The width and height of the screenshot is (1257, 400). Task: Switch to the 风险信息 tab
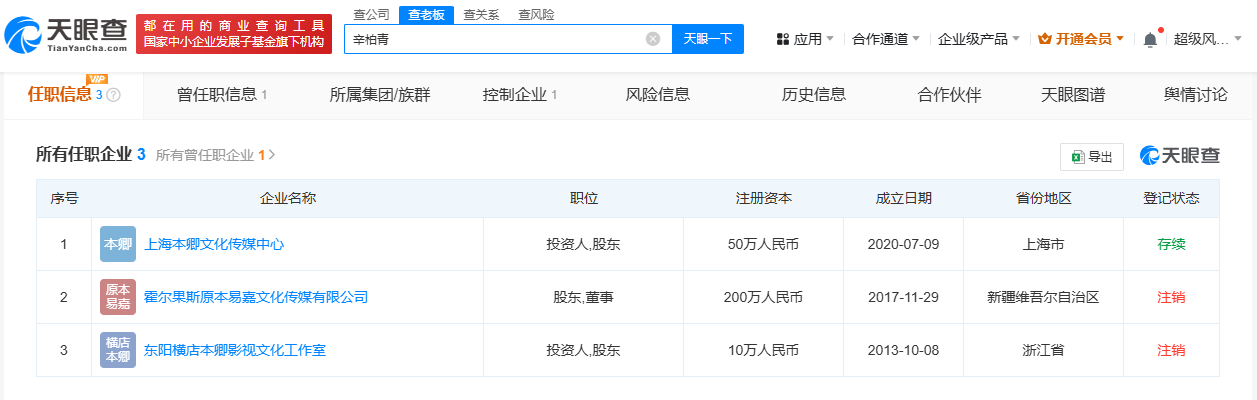(657, 95)
